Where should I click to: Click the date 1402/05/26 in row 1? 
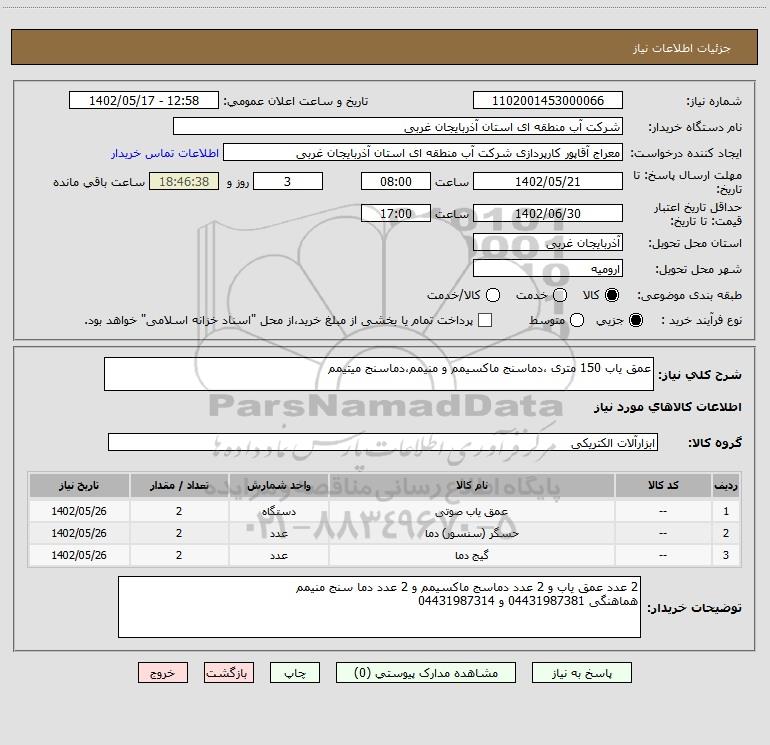click(79, 511)
